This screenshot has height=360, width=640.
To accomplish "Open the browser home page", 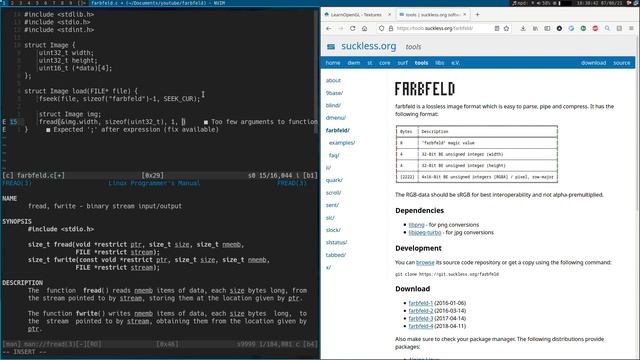I will 364,29.
